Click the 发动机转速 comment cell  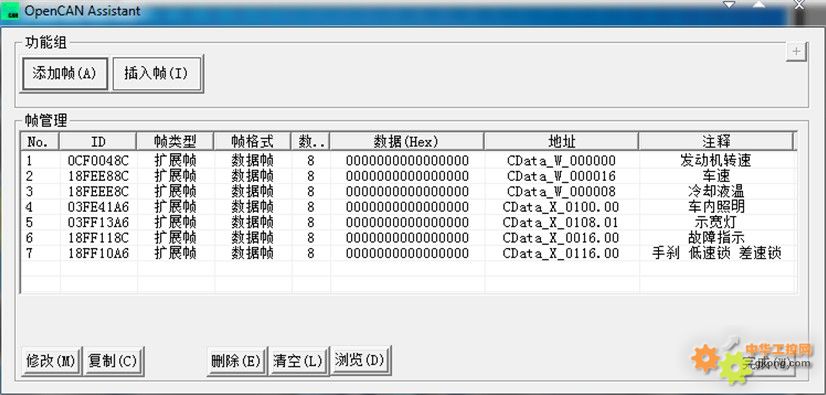point(716,160)
